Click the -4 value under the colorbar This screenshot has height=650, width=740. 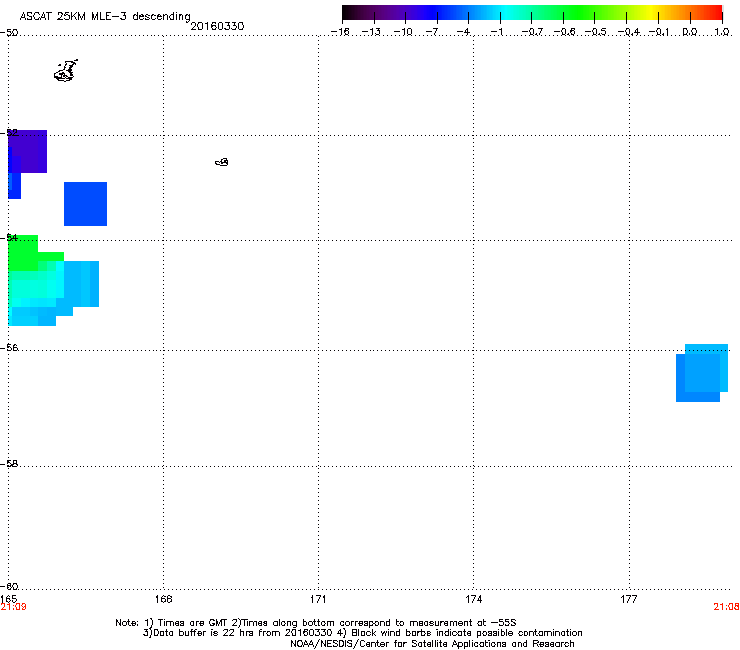(465, 32)
